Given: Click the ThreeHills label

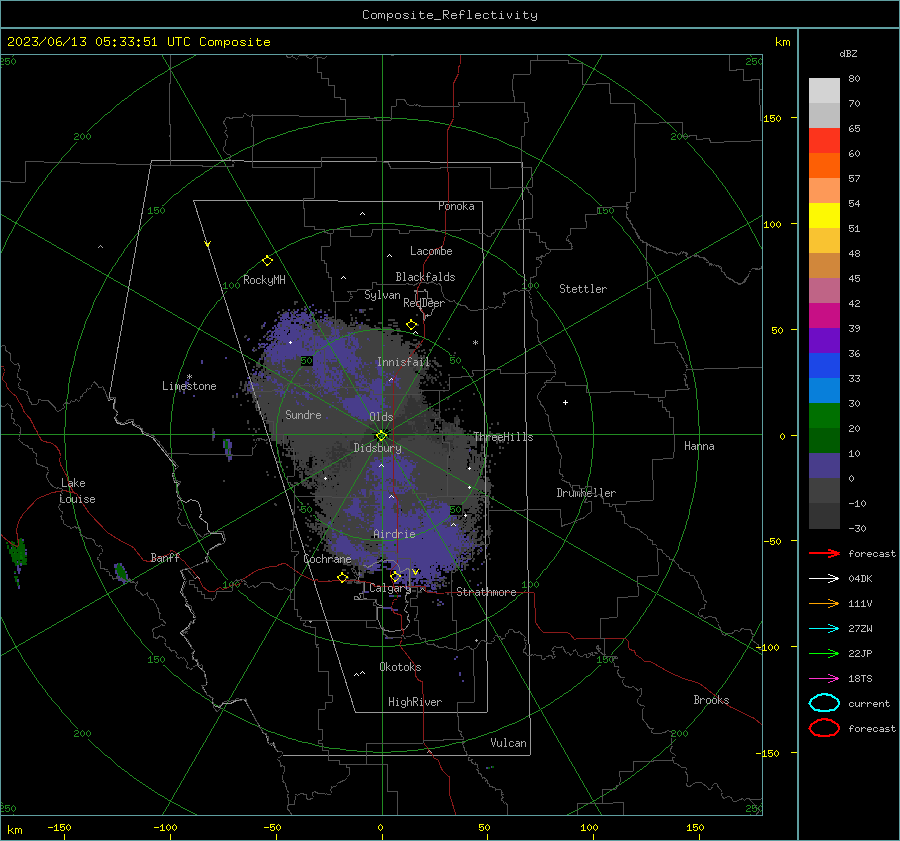Looking at the screenshot, I should click(503, 437).
